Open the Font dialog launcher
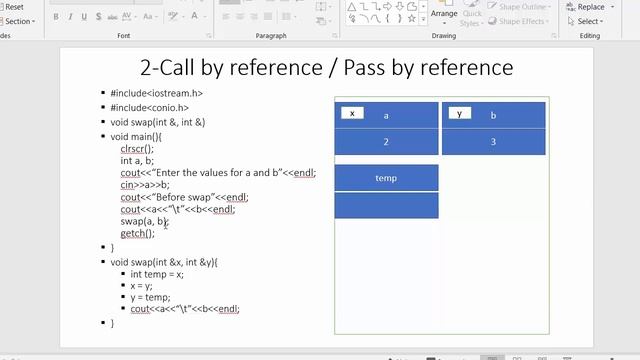This screenshot has height=360, width=640. [x=209, y=36]
